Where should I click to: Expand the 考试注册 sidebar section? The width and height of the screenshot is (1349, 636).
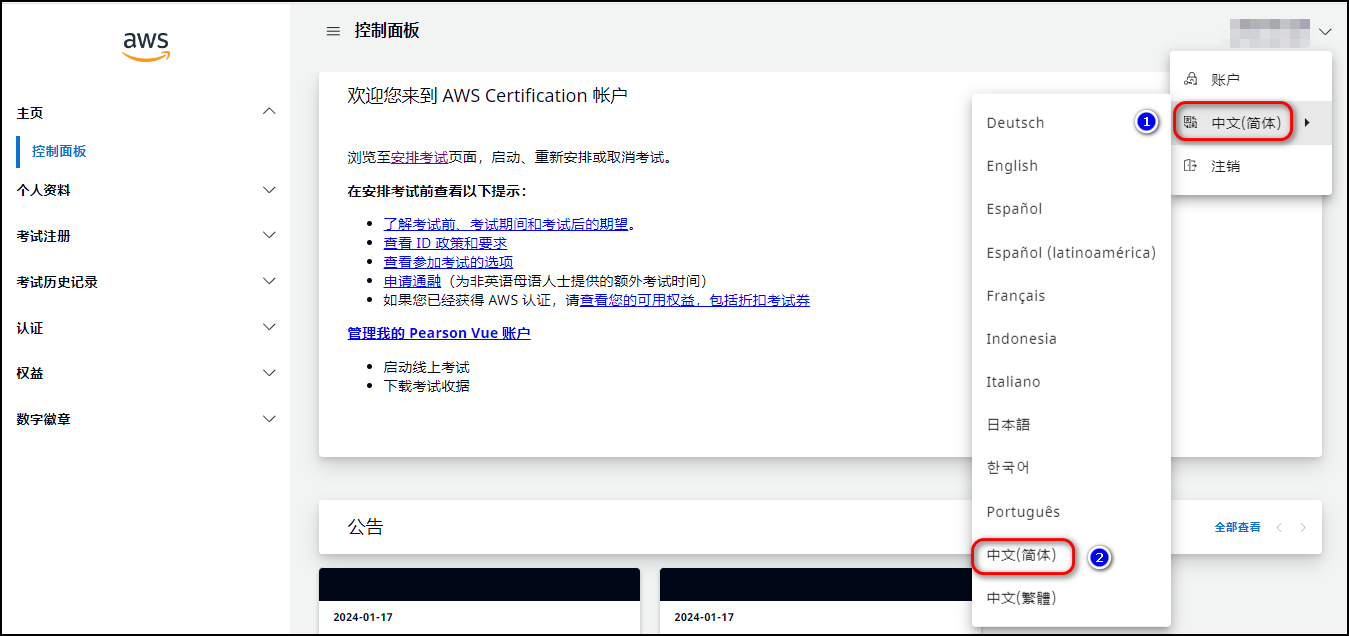point(268,235)
